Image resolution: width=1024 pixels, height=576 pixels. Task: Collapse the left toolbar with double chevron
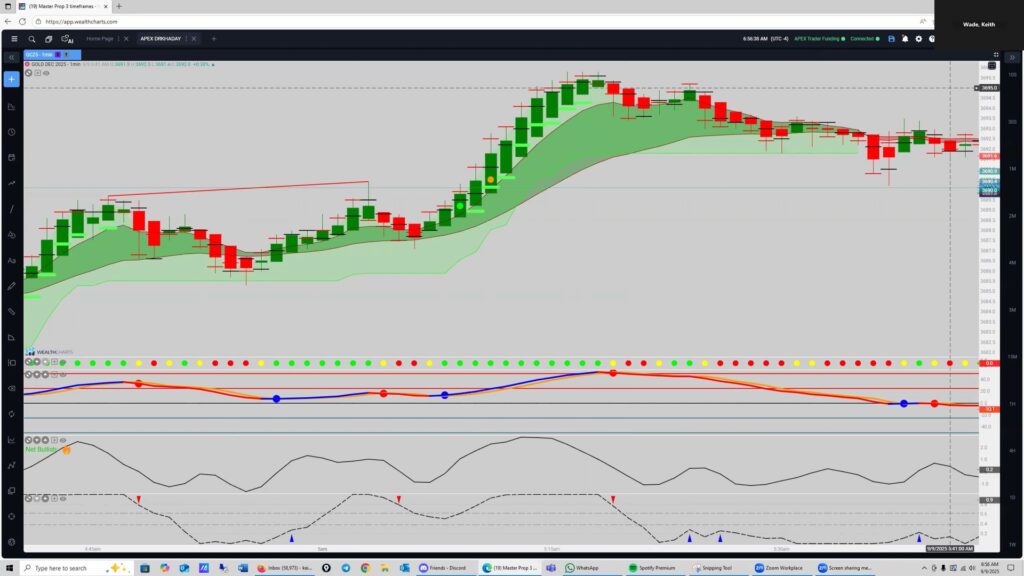tap(12, 58)
